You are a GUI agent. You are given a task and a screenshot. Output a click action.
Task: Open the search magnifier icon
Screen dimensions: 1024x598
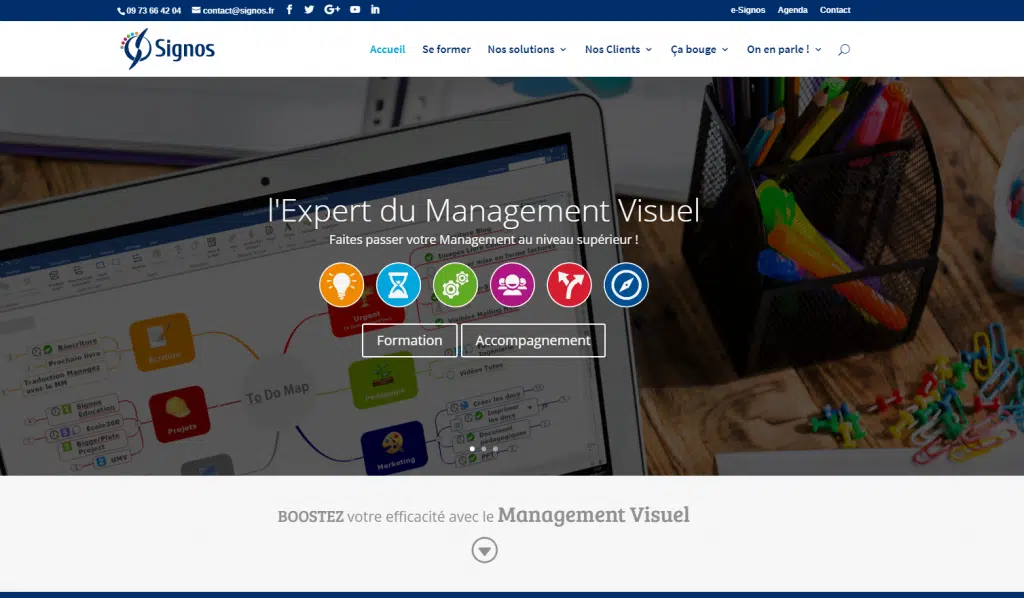click(844, 49)
